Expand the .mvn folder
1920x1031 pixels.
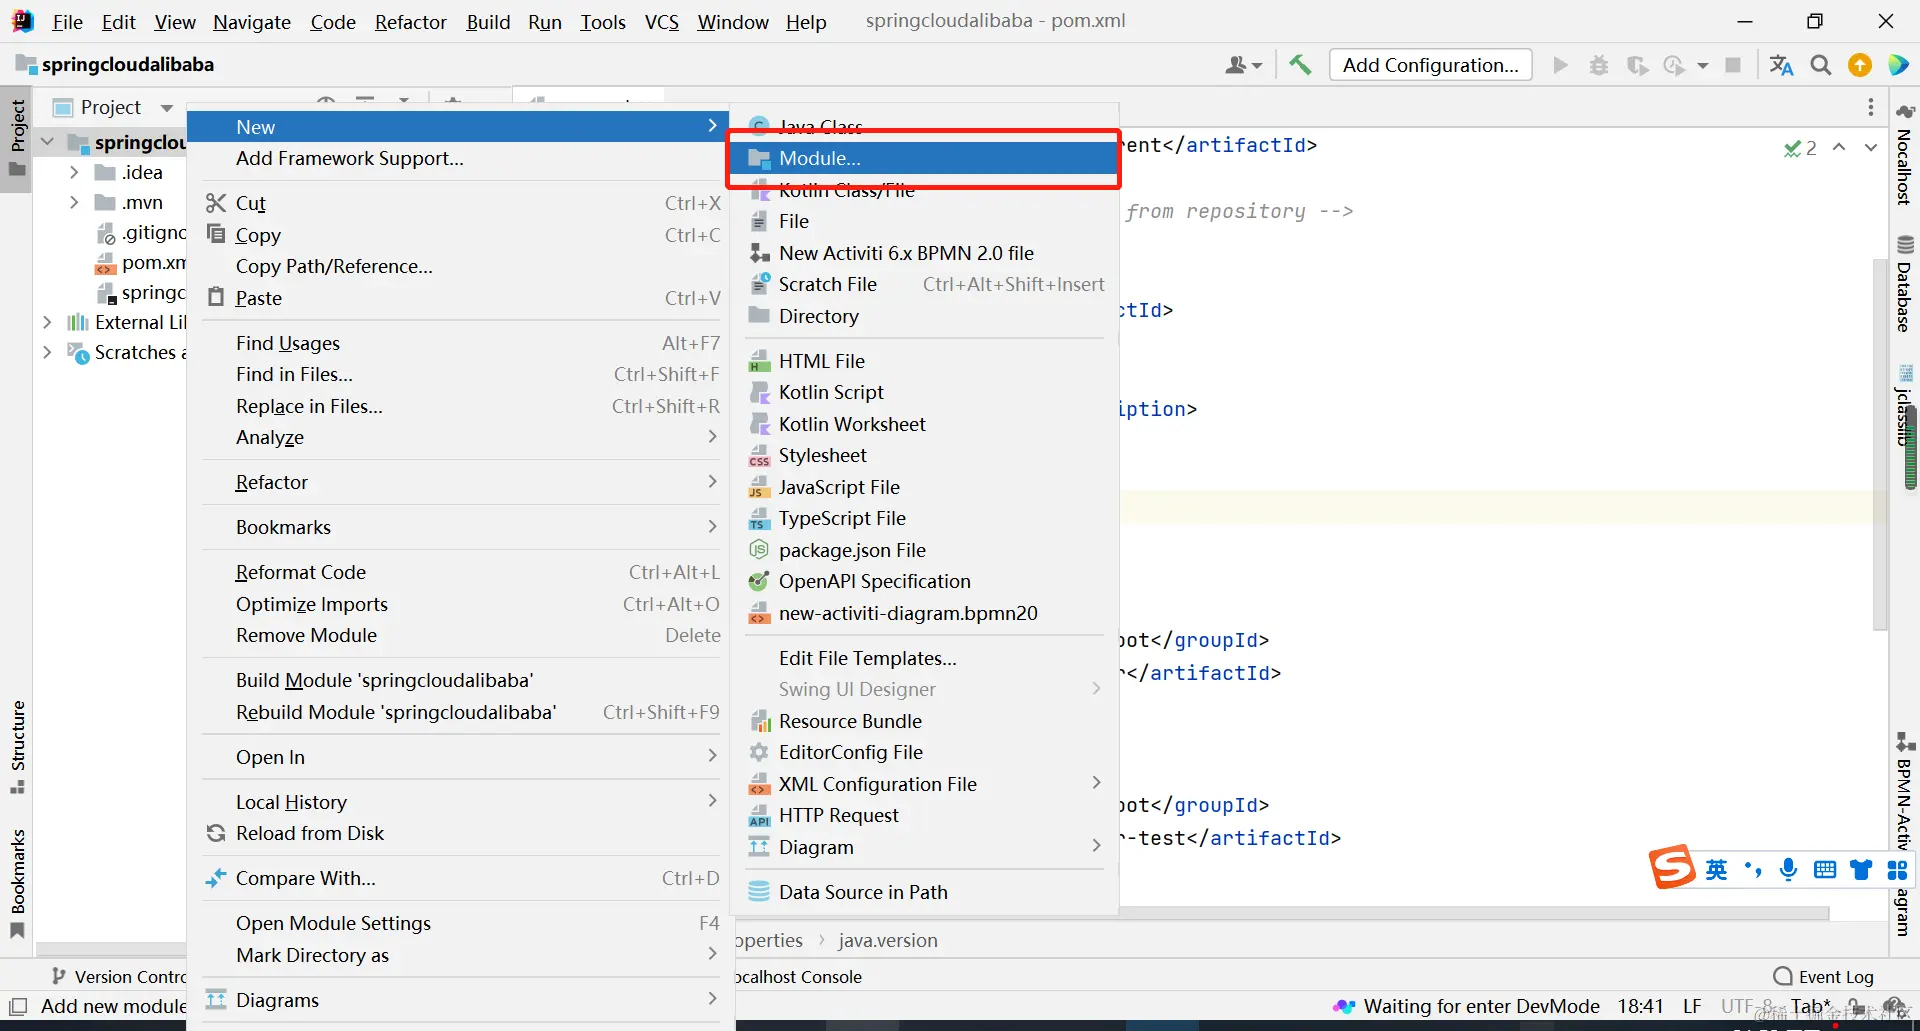[x=74, y=202]
